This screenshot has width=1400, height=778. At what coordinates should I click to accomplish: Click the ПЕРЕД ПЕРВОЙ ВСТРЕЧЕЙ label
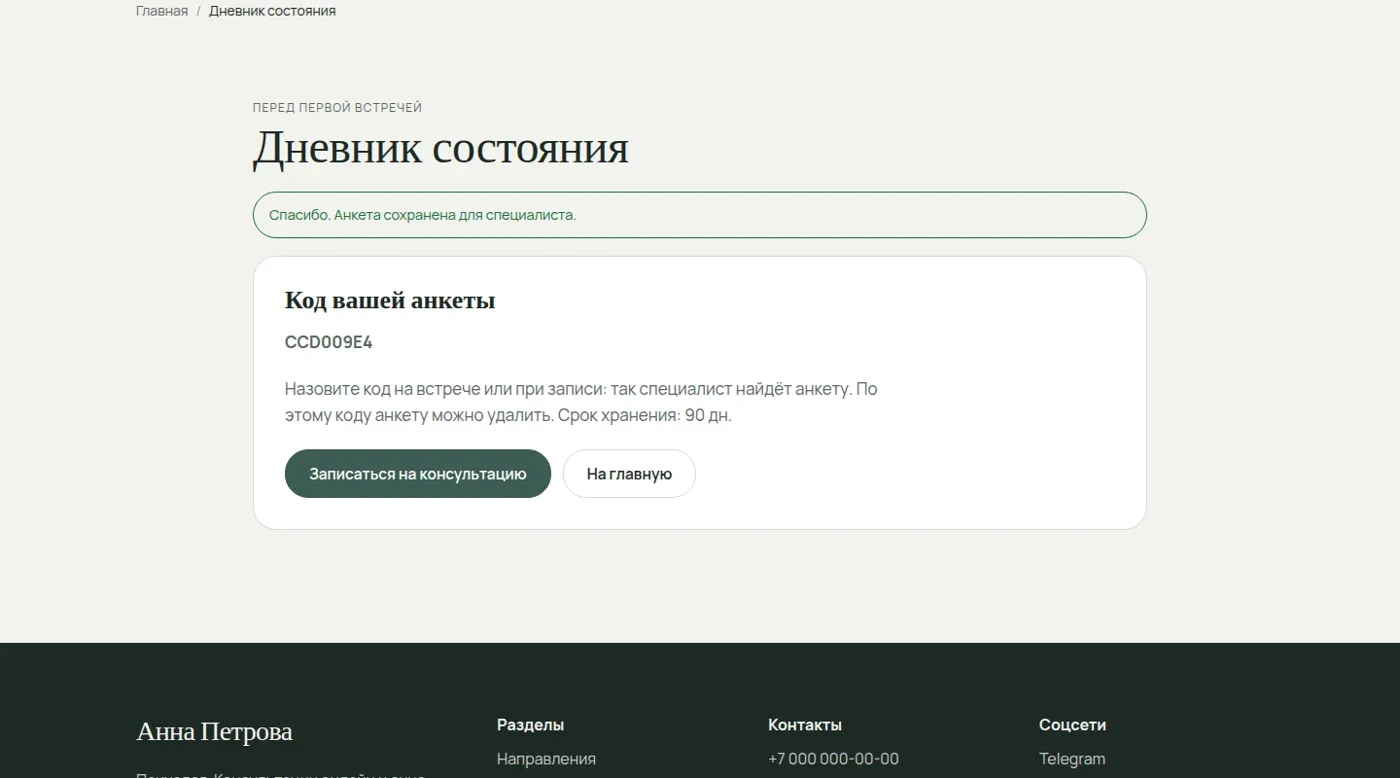pos(338,107)
